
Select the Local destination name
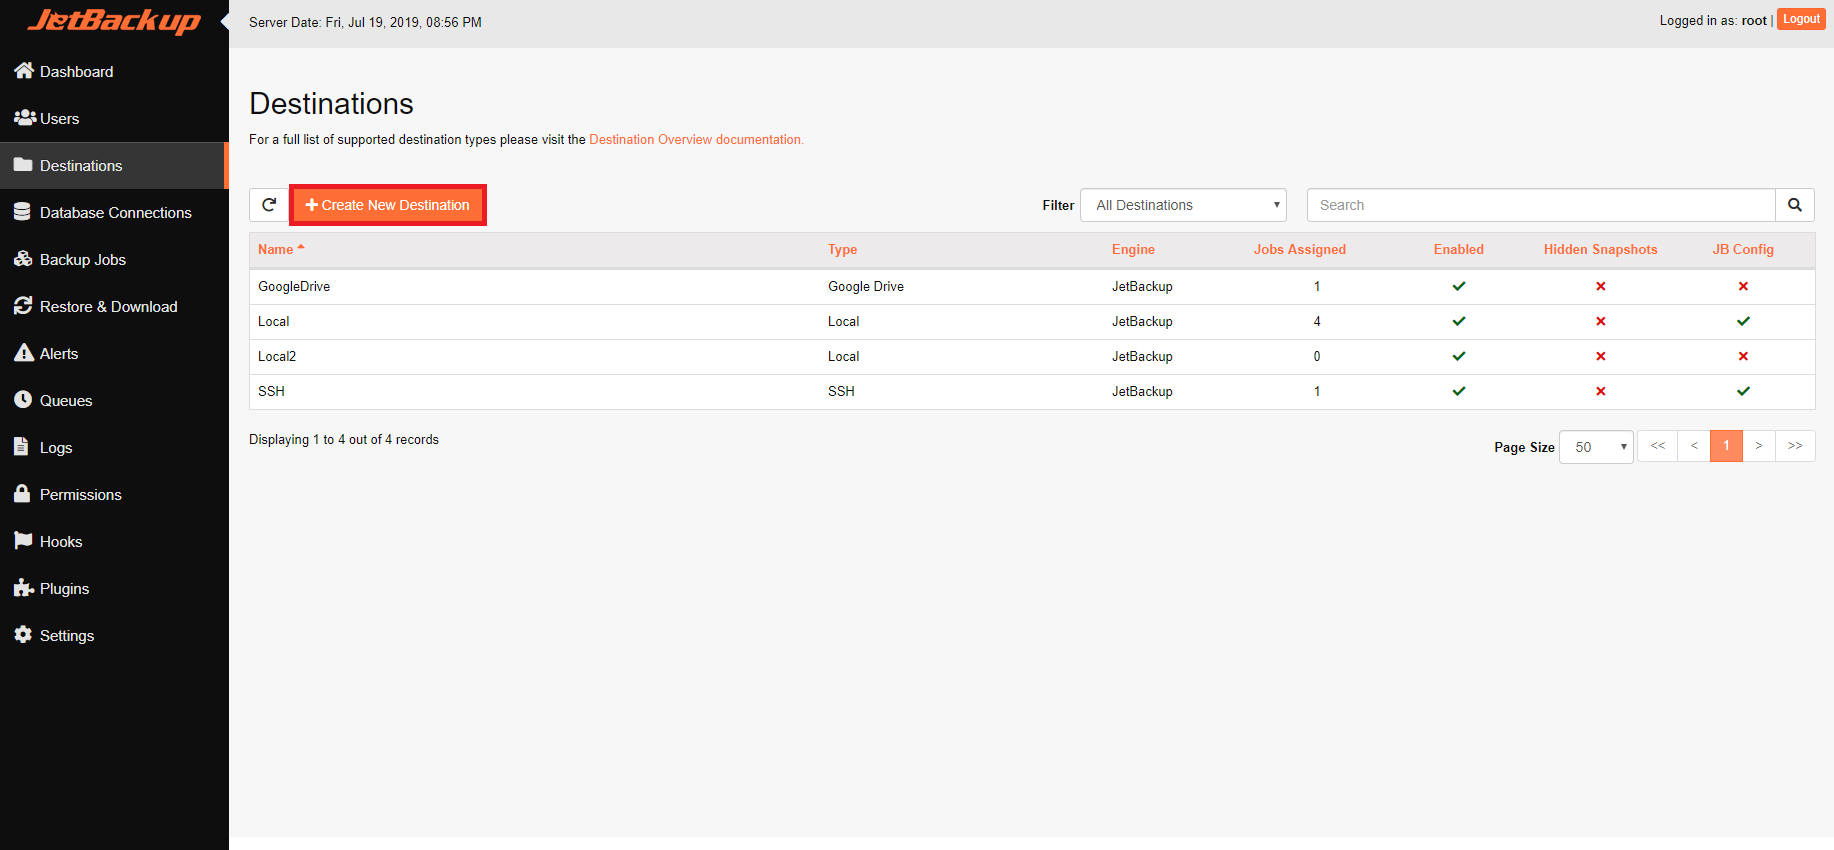pos(273,321)
